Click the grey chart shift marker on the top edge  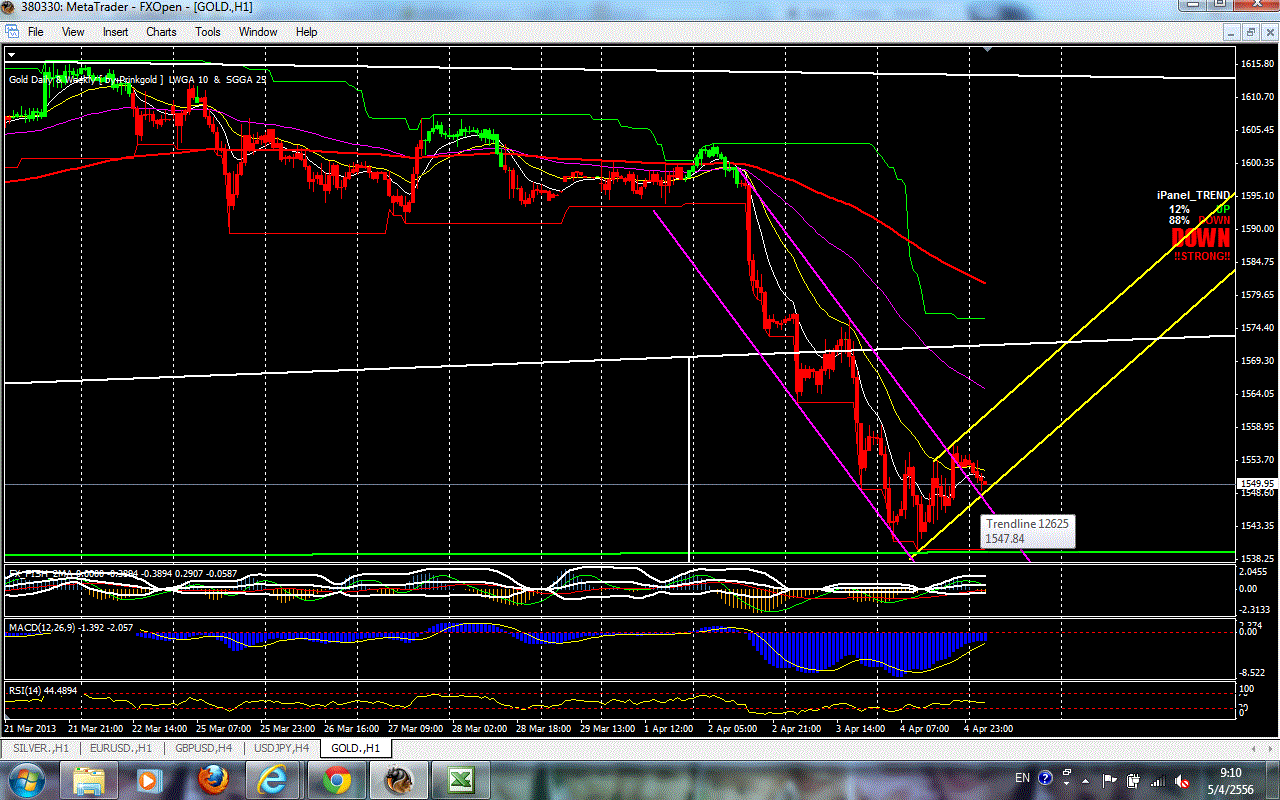(x=988, y=49)
